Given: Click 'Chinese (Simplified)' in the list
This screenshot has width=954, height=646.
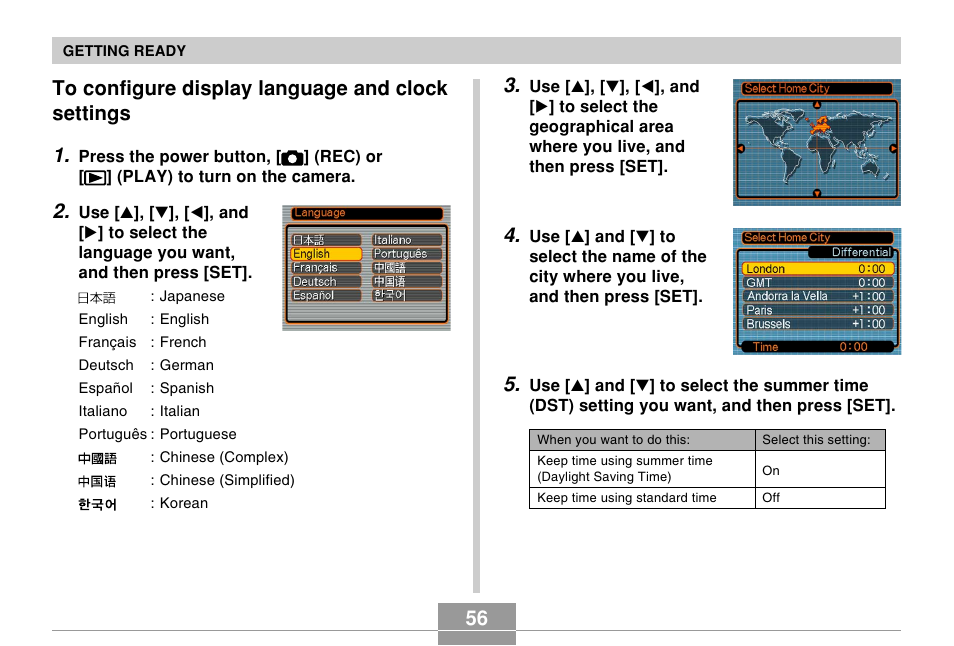Looking at the screenshot, I should [x=227, y=481].
